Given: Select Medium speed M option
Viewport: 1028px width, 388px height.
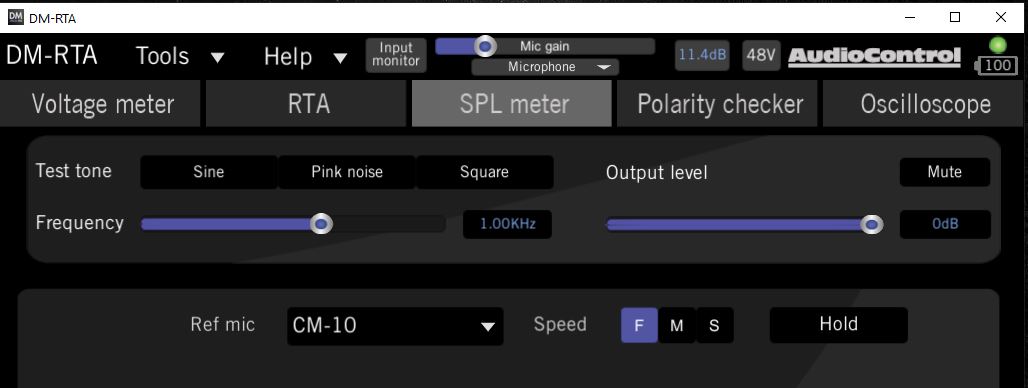Looking at the screenshot, I should tap(677, 325).
